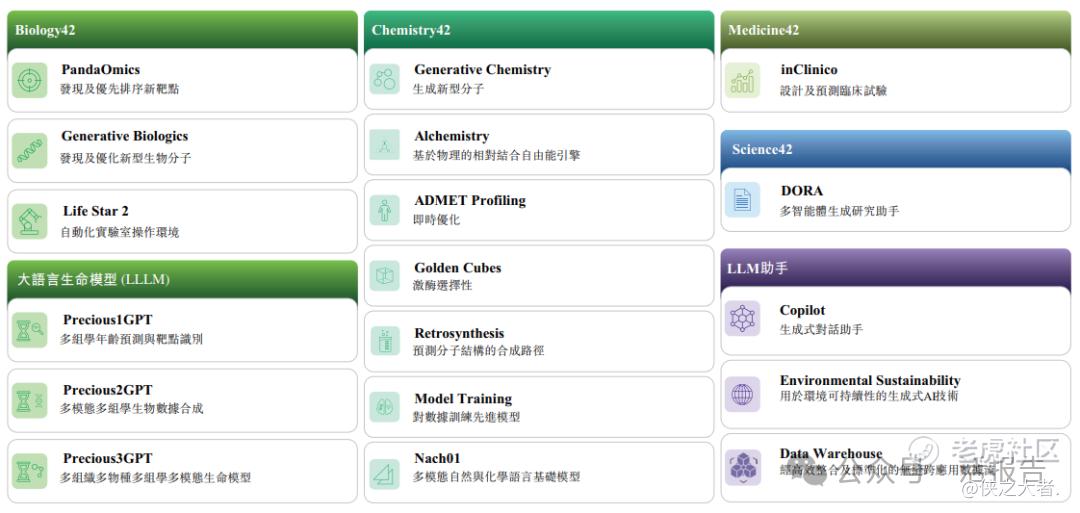Click the PandaOmics target icon
1080x513 pixels.
30,80
